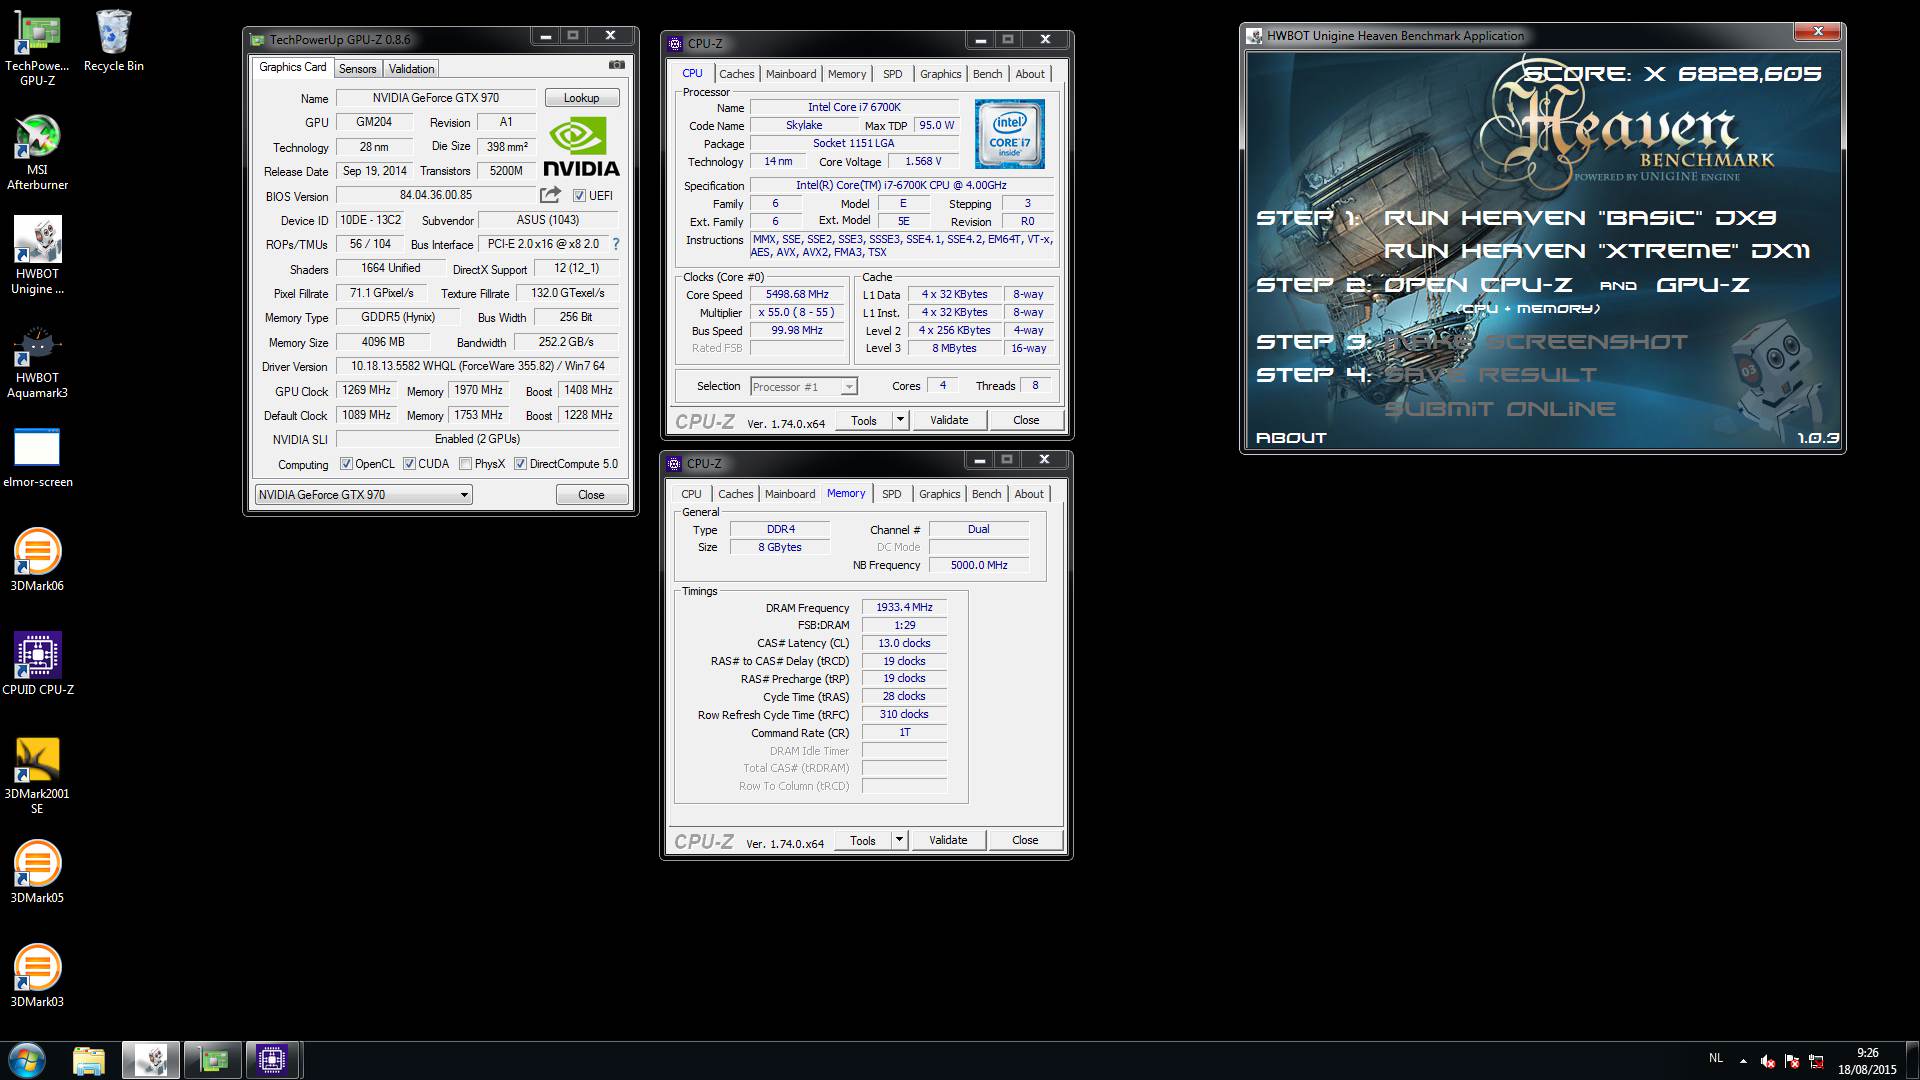Click the GPU-Z screenshot camera icon

[617, 65]
